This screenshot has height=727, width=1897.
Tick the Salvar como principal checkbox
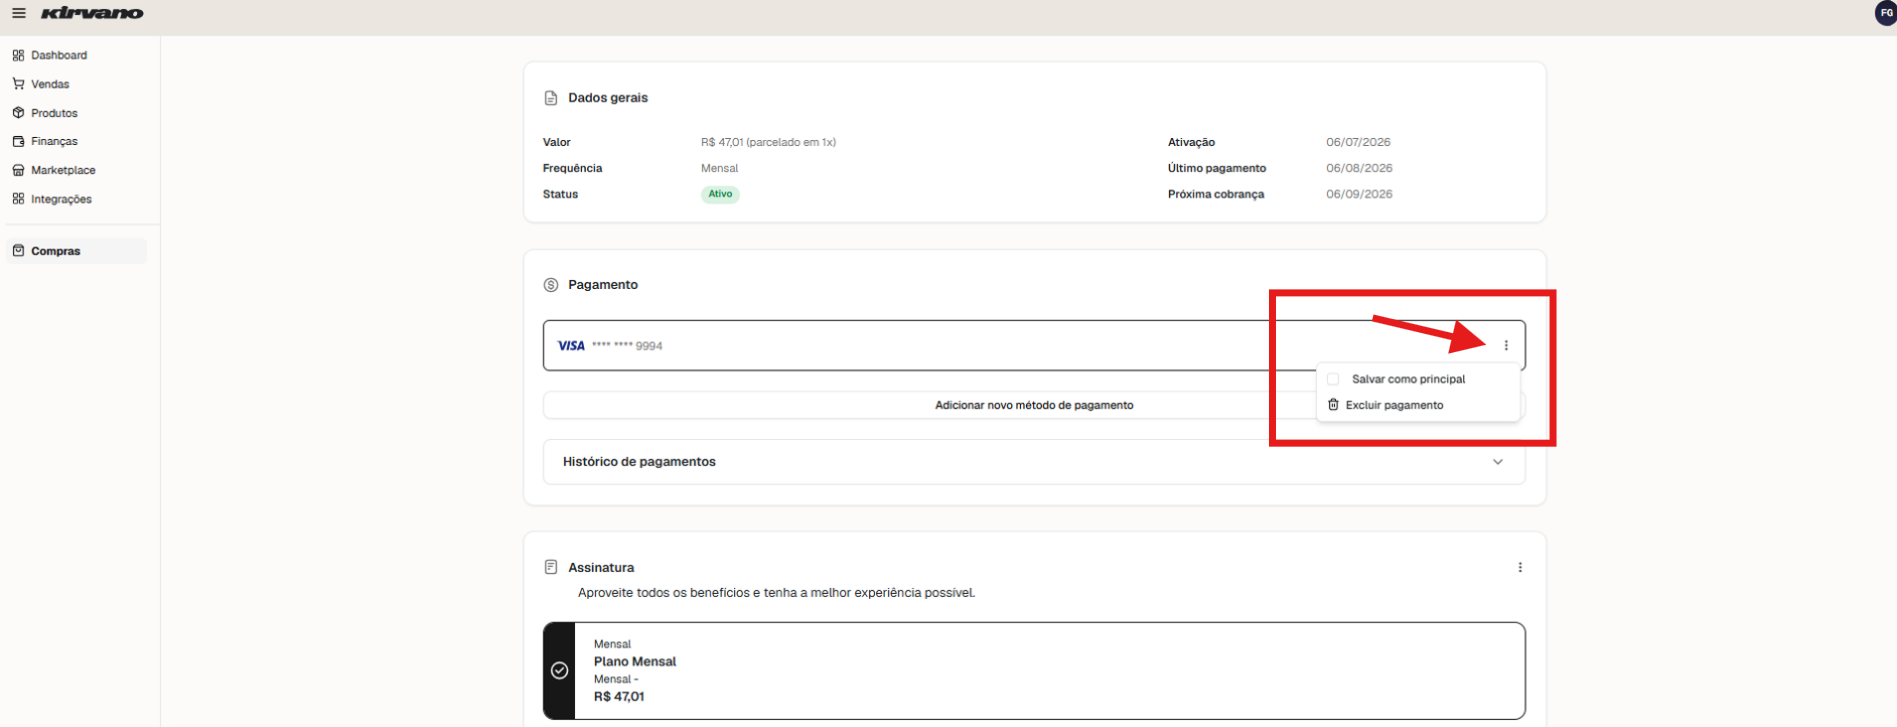pos(1333,379)
